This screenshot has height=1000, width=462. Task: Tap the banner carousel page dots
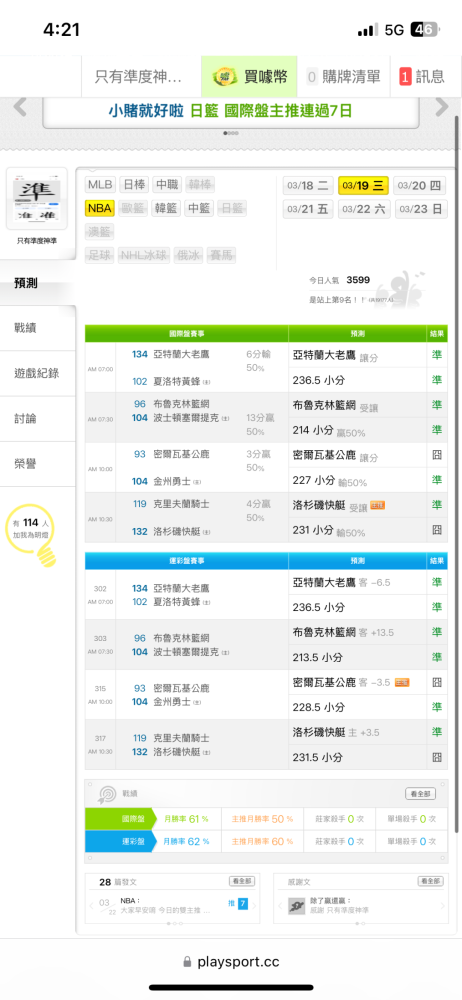[x=231, y=133]
